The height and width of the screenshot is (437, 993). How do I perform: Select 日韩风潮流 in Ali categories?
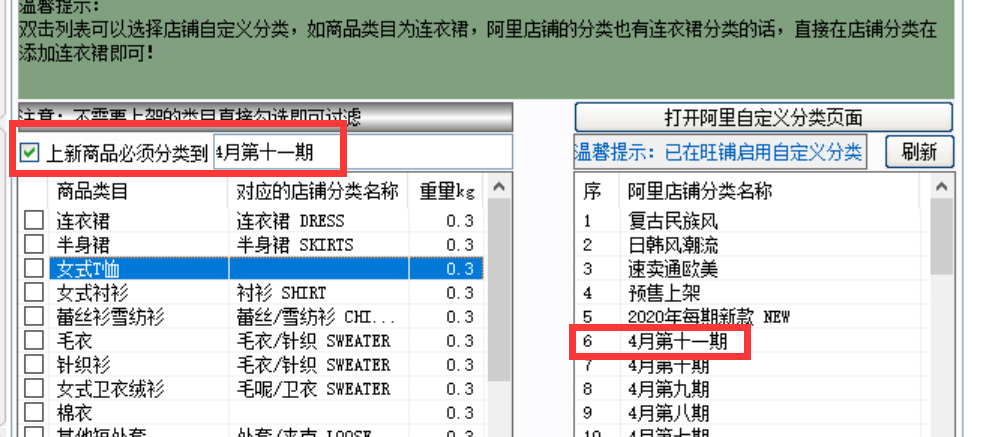point(673,244)
